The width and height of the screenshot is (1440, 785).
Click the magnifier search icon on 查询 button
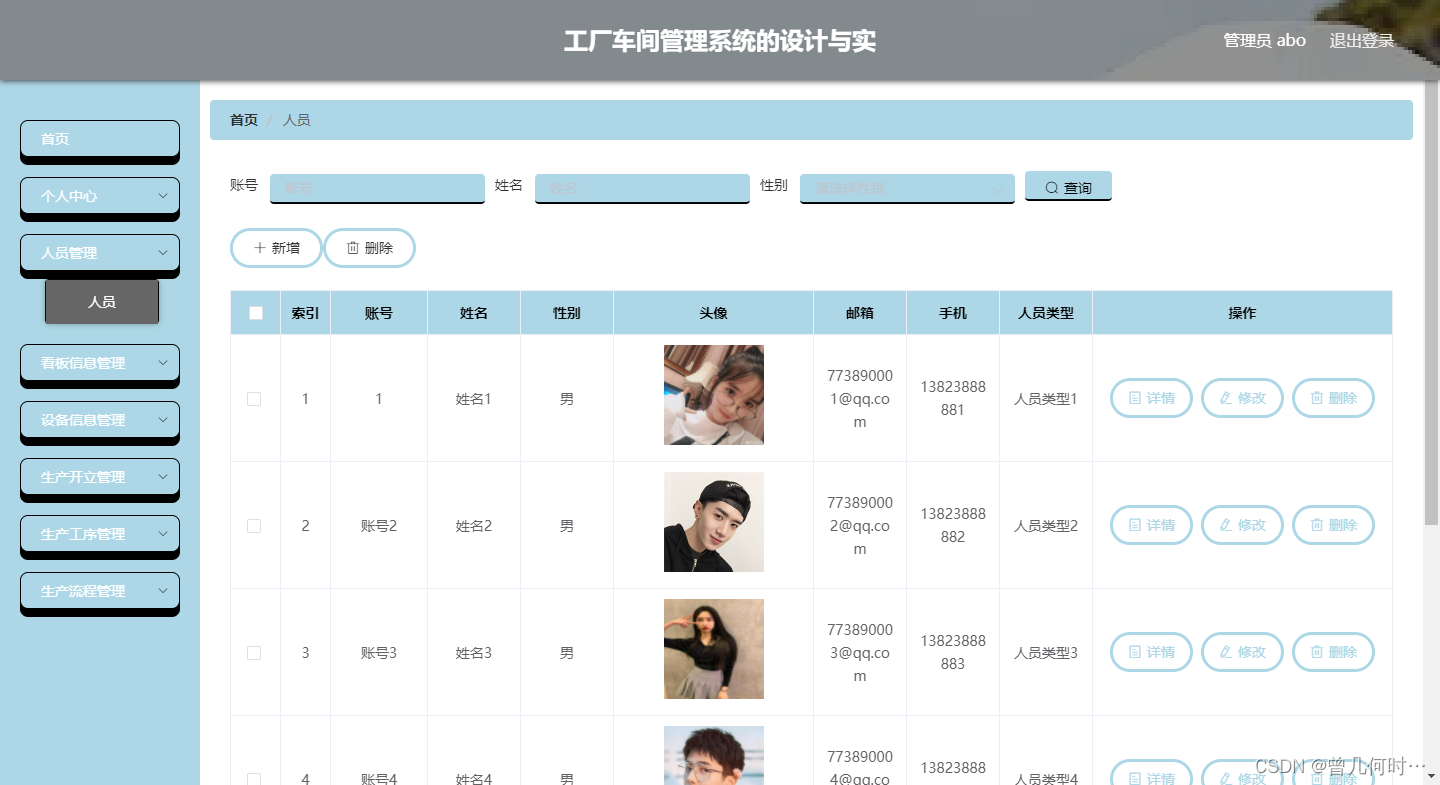click(x=1050, y=186)
